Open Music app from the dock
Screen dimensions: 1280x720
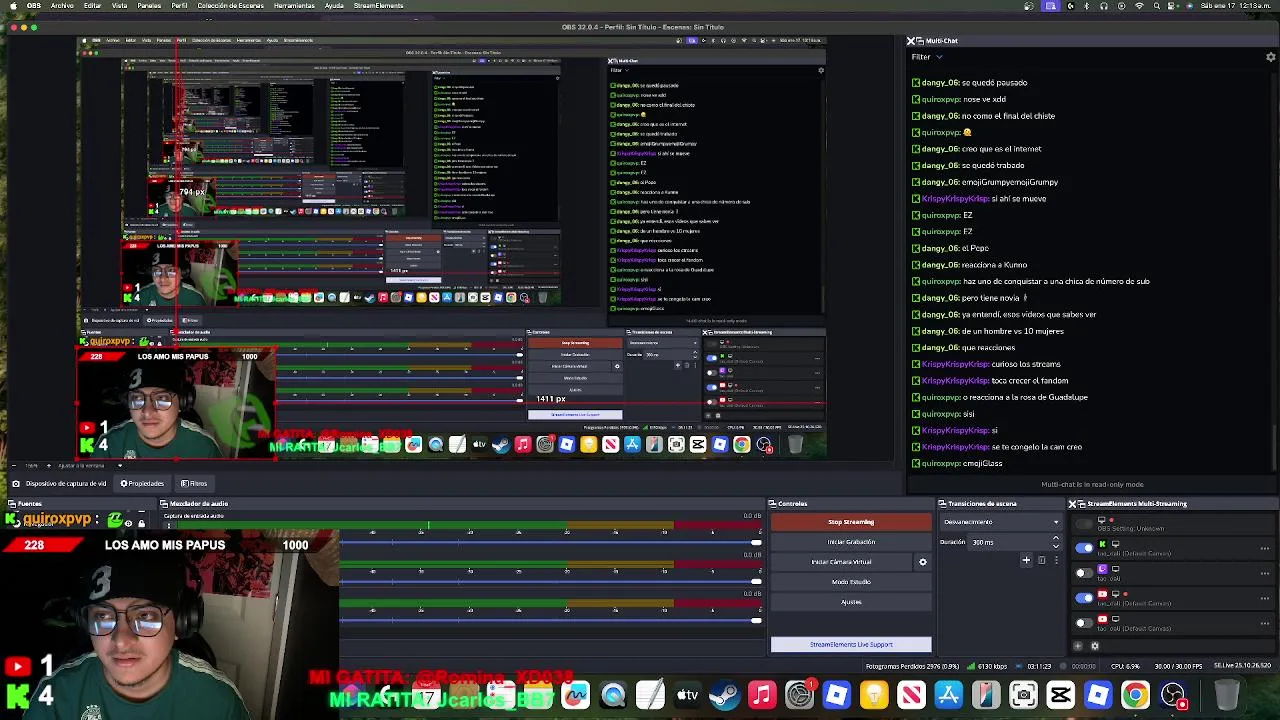(762, 695)
